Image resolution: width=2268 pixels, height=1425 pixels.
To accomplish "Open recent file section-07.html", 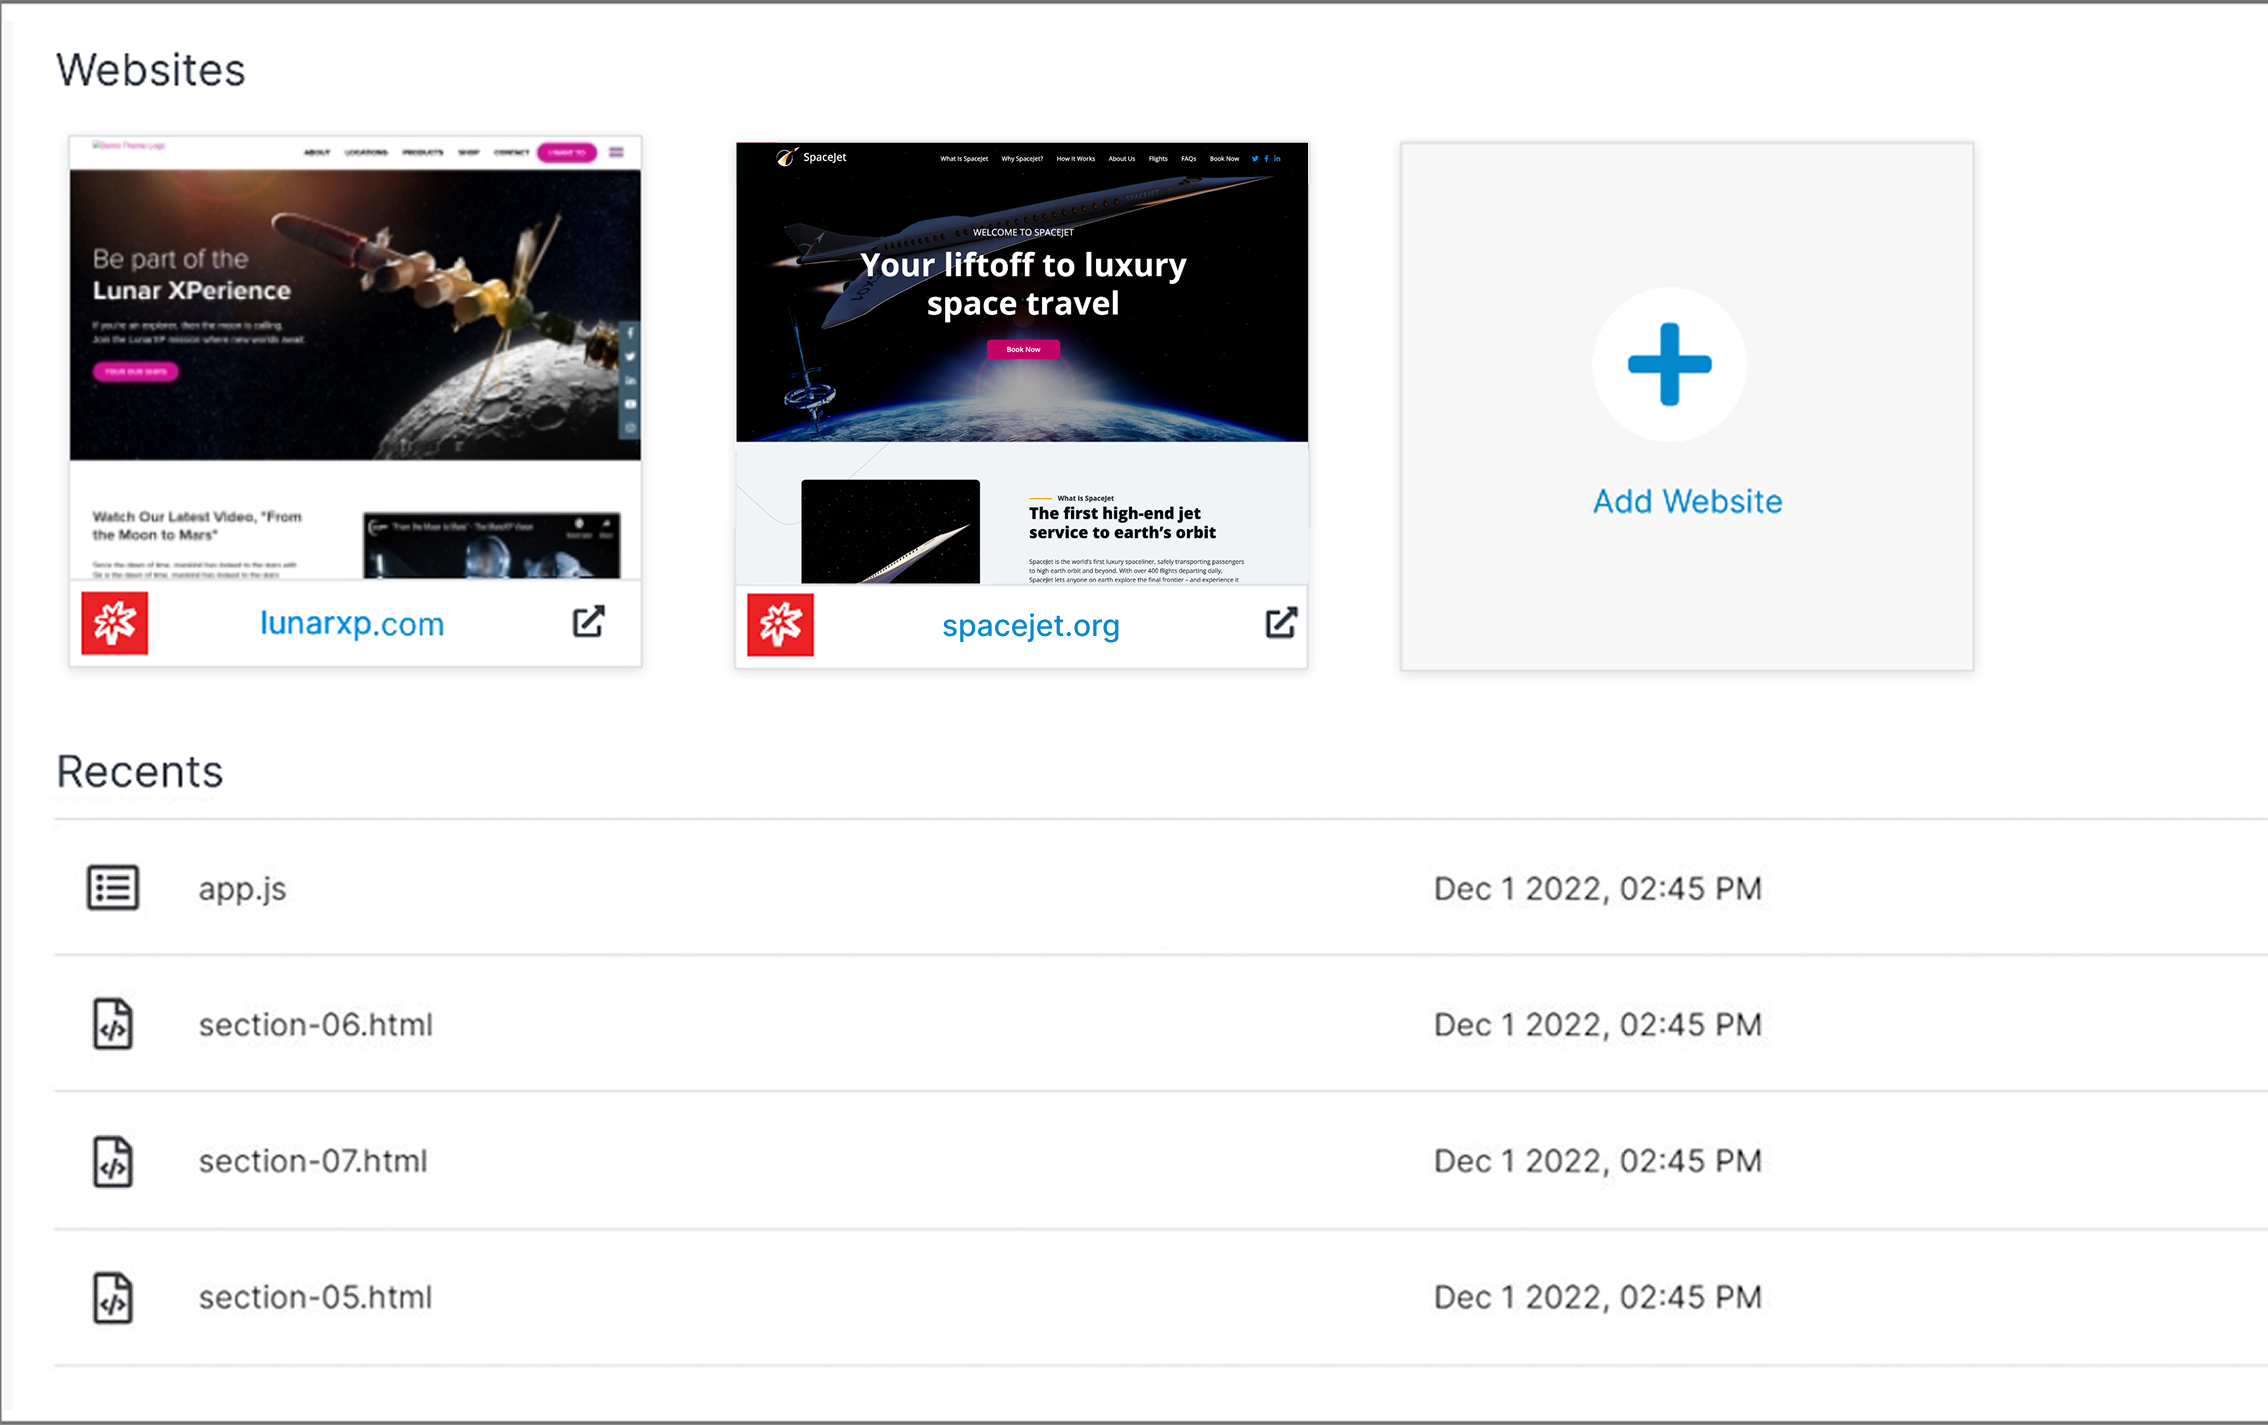I will pos(313,1161).
